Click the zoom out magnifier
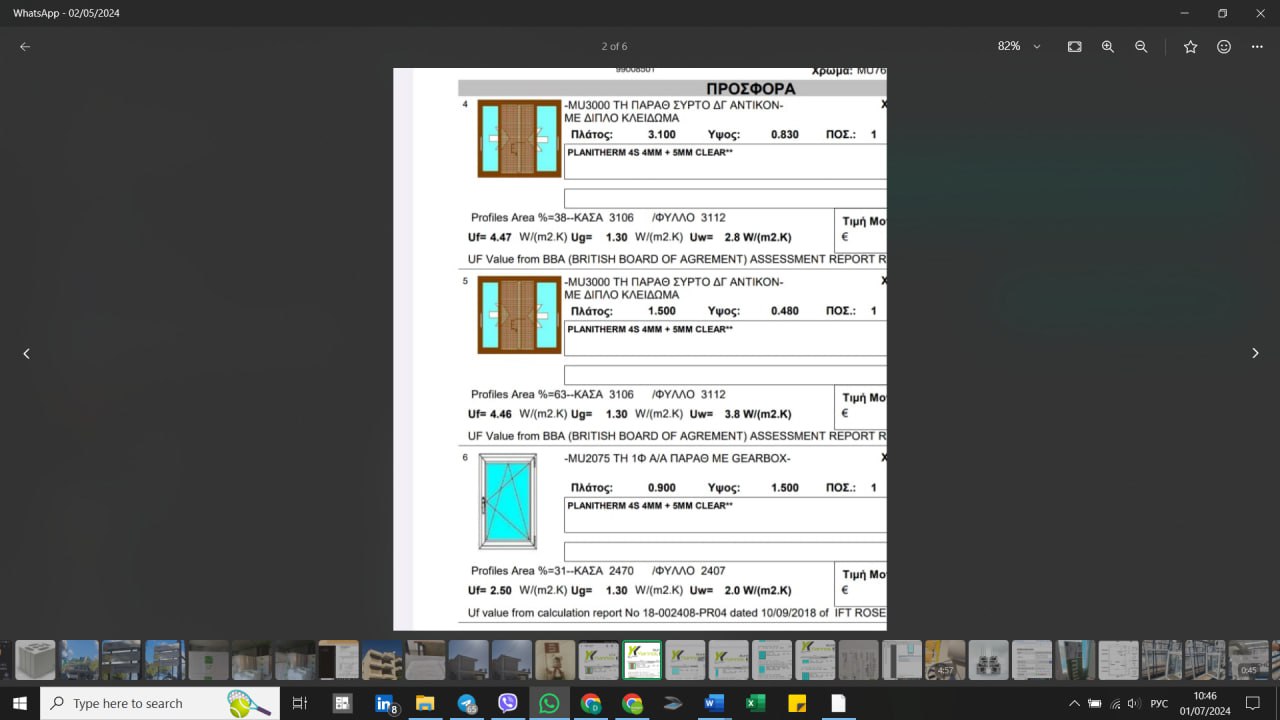The height and width of the screenshot is (720, 1280). pyautogui.click(x=1141, y=46)
